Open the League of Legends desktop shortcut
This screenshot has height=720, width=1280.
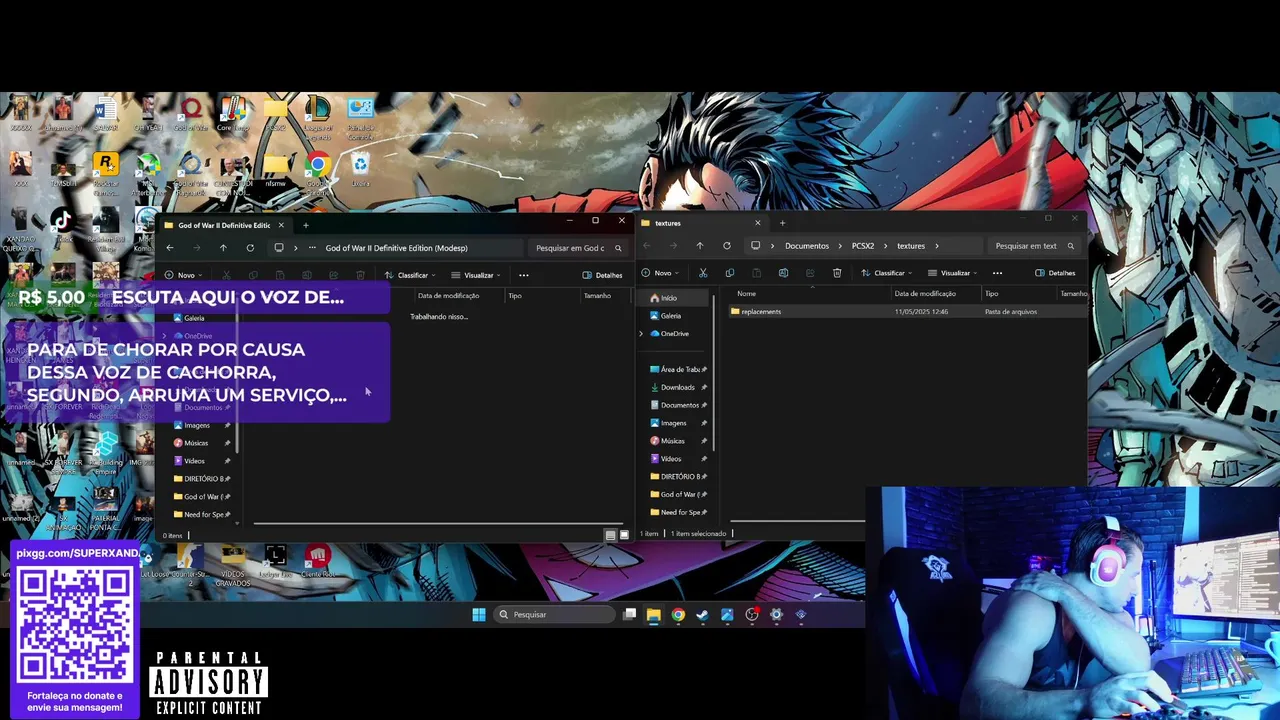[318, 115]
